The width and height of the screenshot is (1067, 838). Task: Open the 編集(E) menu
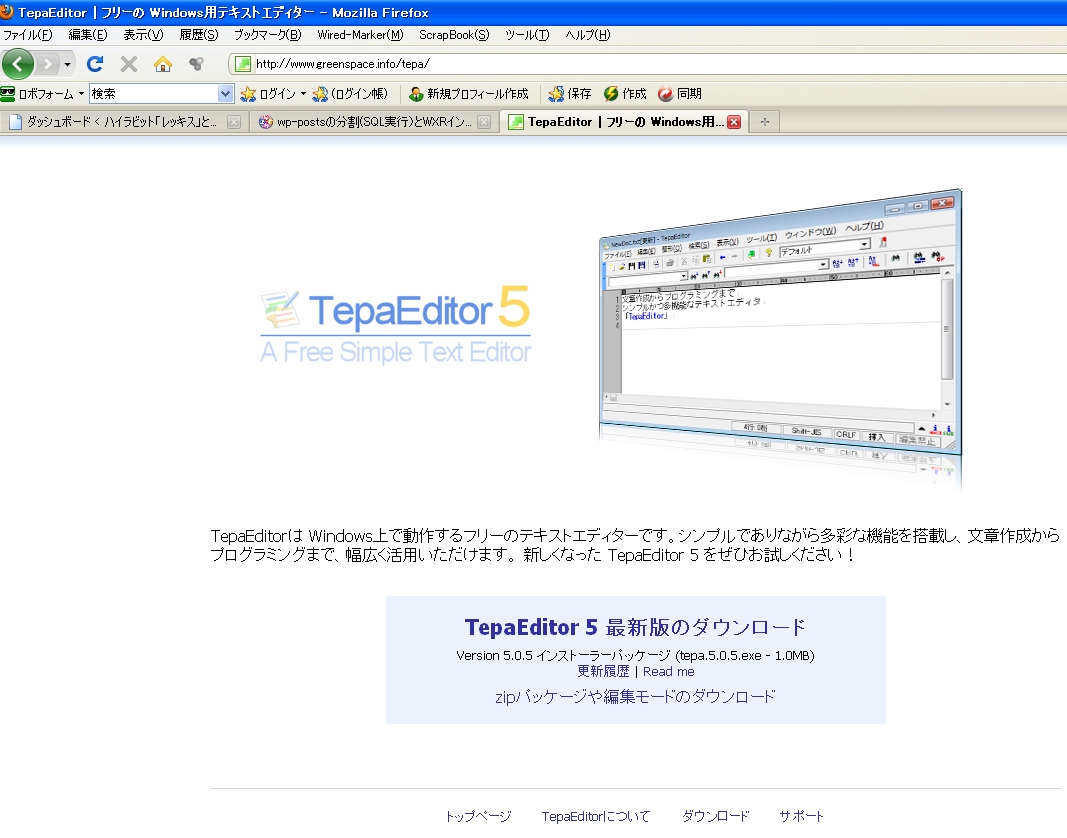point(88,35)
